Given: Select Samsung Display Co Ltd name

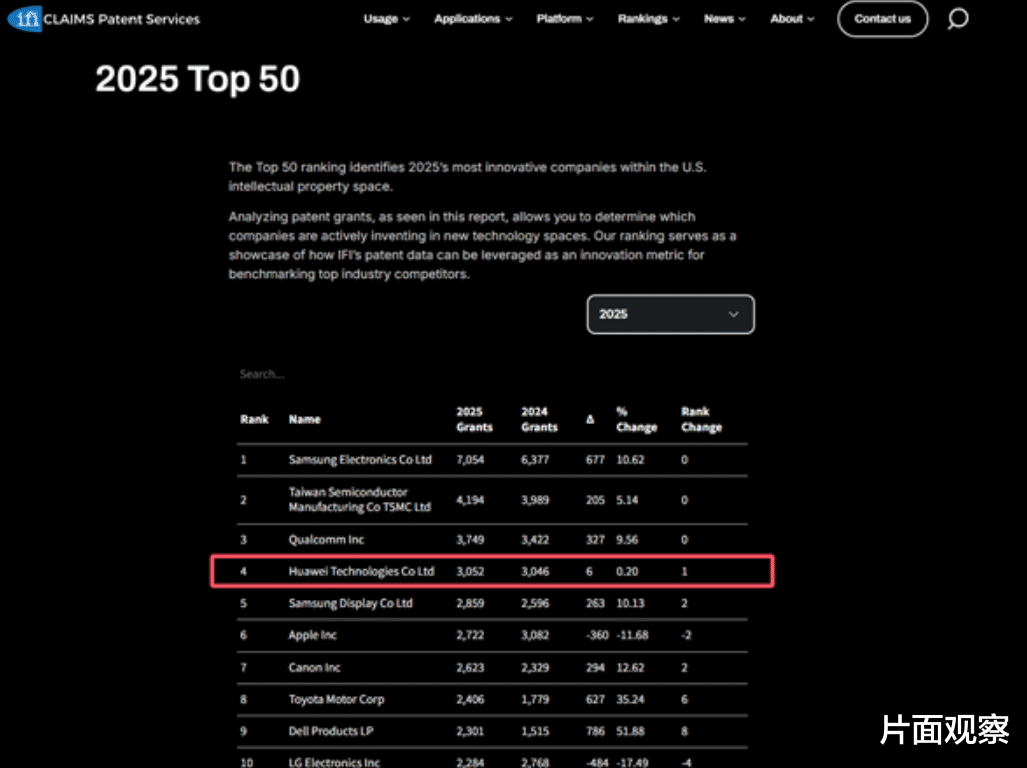Looking at the screenshot, I should pyautogui.click(x=350, y=603).
